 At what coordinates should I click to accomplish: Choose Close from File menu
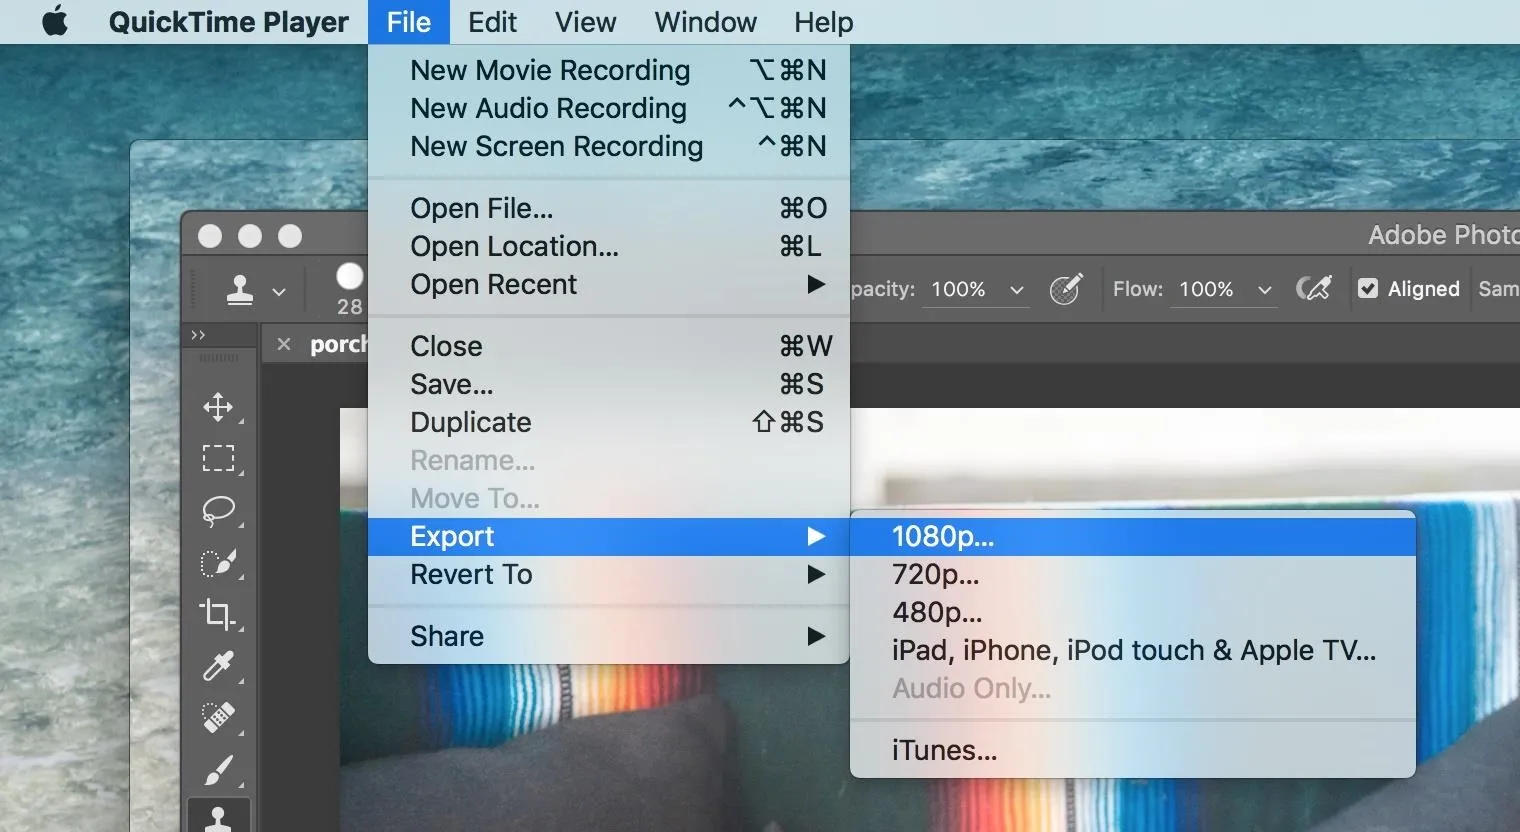coord(609,346)
